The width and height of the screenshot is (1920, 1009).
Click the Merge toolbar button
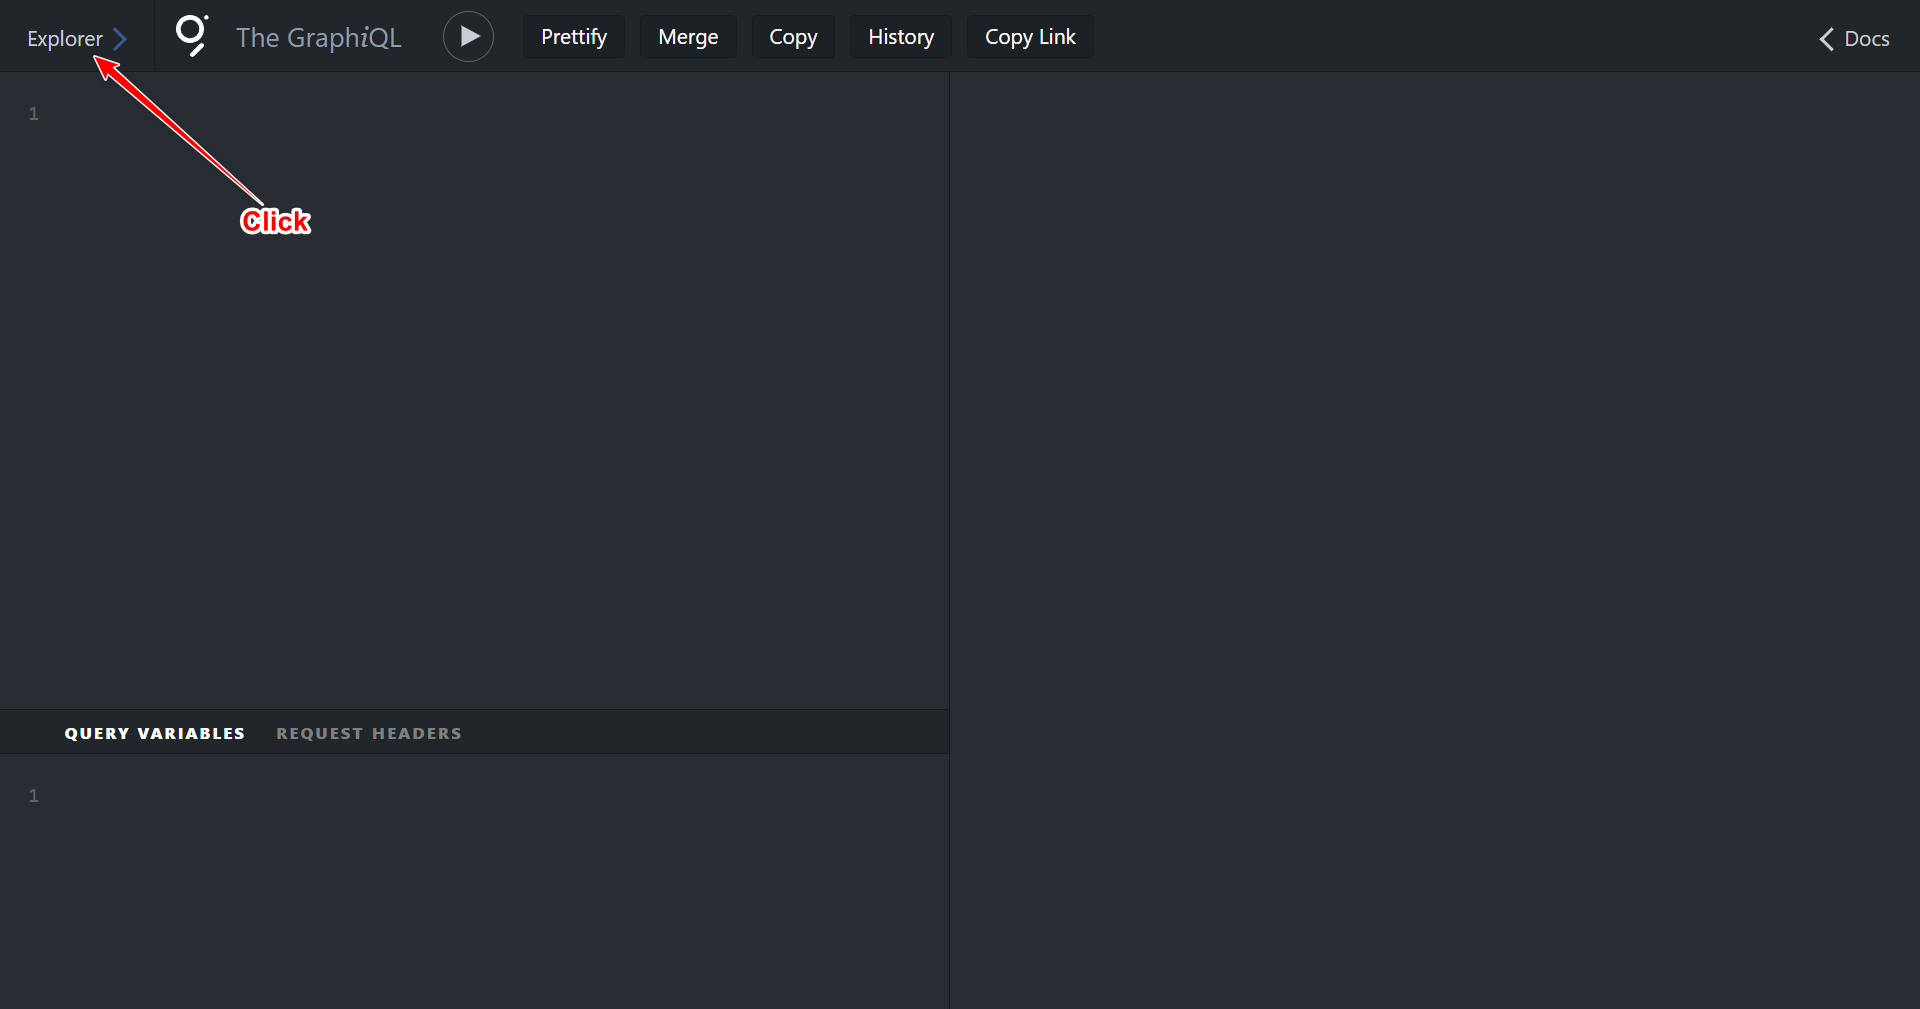(688, 37)
